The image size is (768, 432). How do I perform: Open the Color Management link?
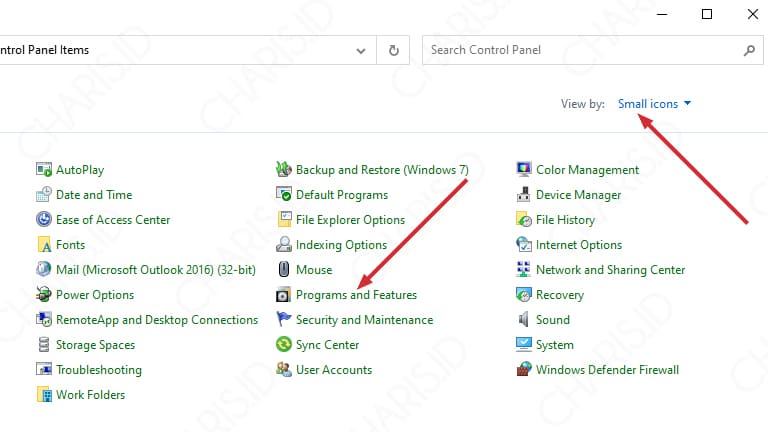(587, 170)
